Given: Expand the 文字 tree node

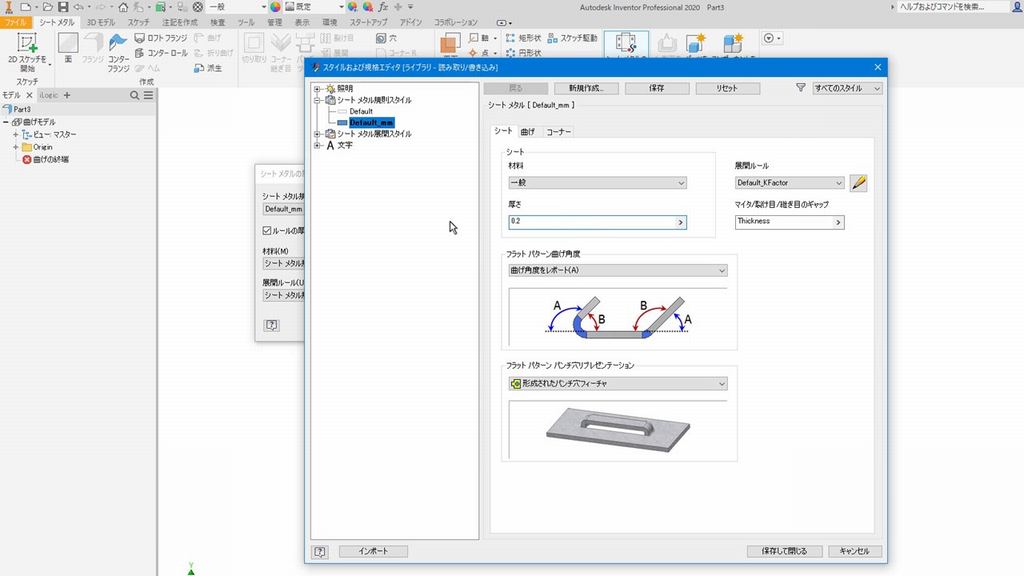Looking at the screenshot, I should 317,145.
